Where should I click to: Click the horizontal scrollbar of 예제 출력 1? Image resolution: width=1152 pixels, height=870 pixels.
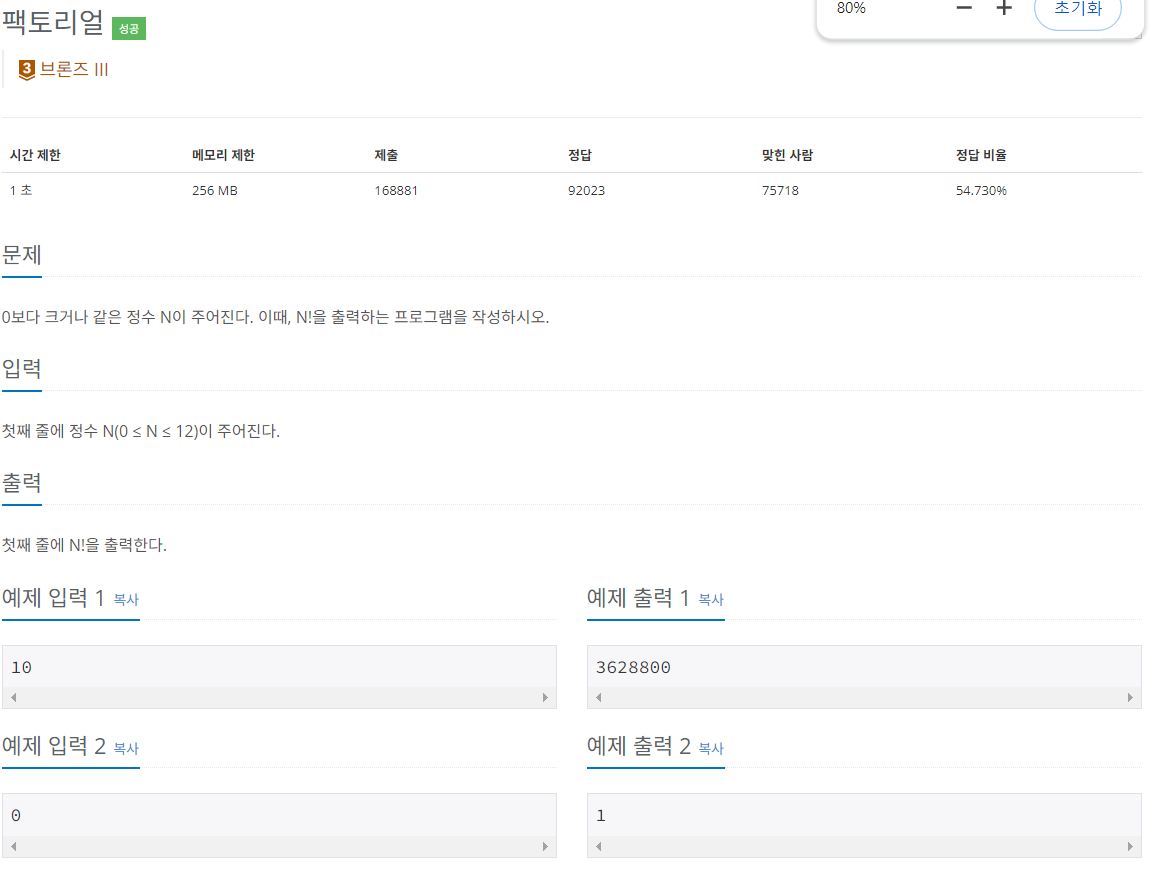pos(865,697)
